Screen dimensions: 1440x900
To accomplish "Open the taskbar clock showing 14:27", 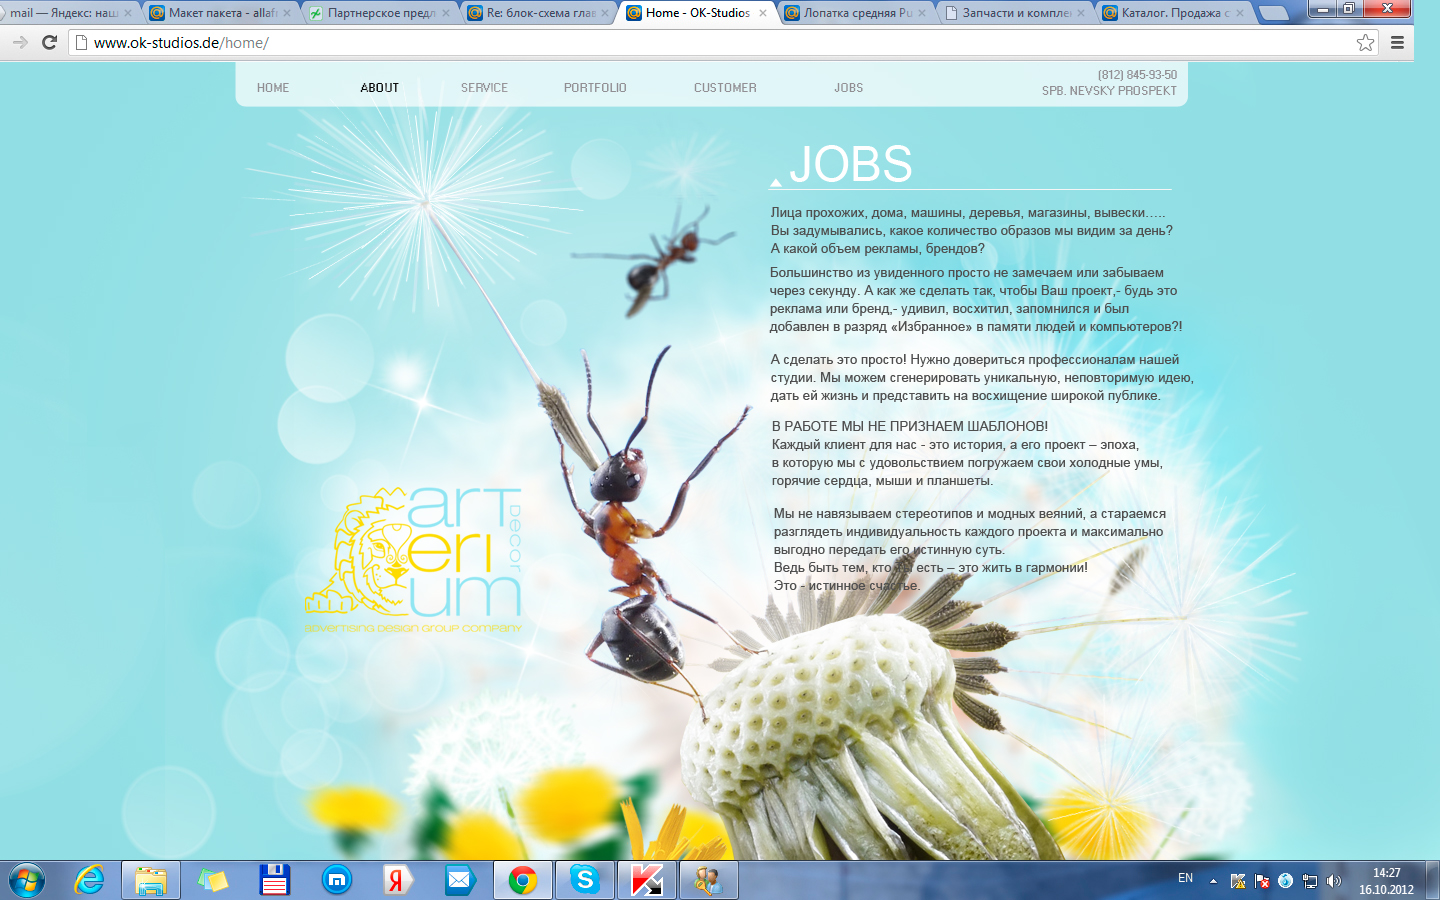I will click(x=1386, y=881).
